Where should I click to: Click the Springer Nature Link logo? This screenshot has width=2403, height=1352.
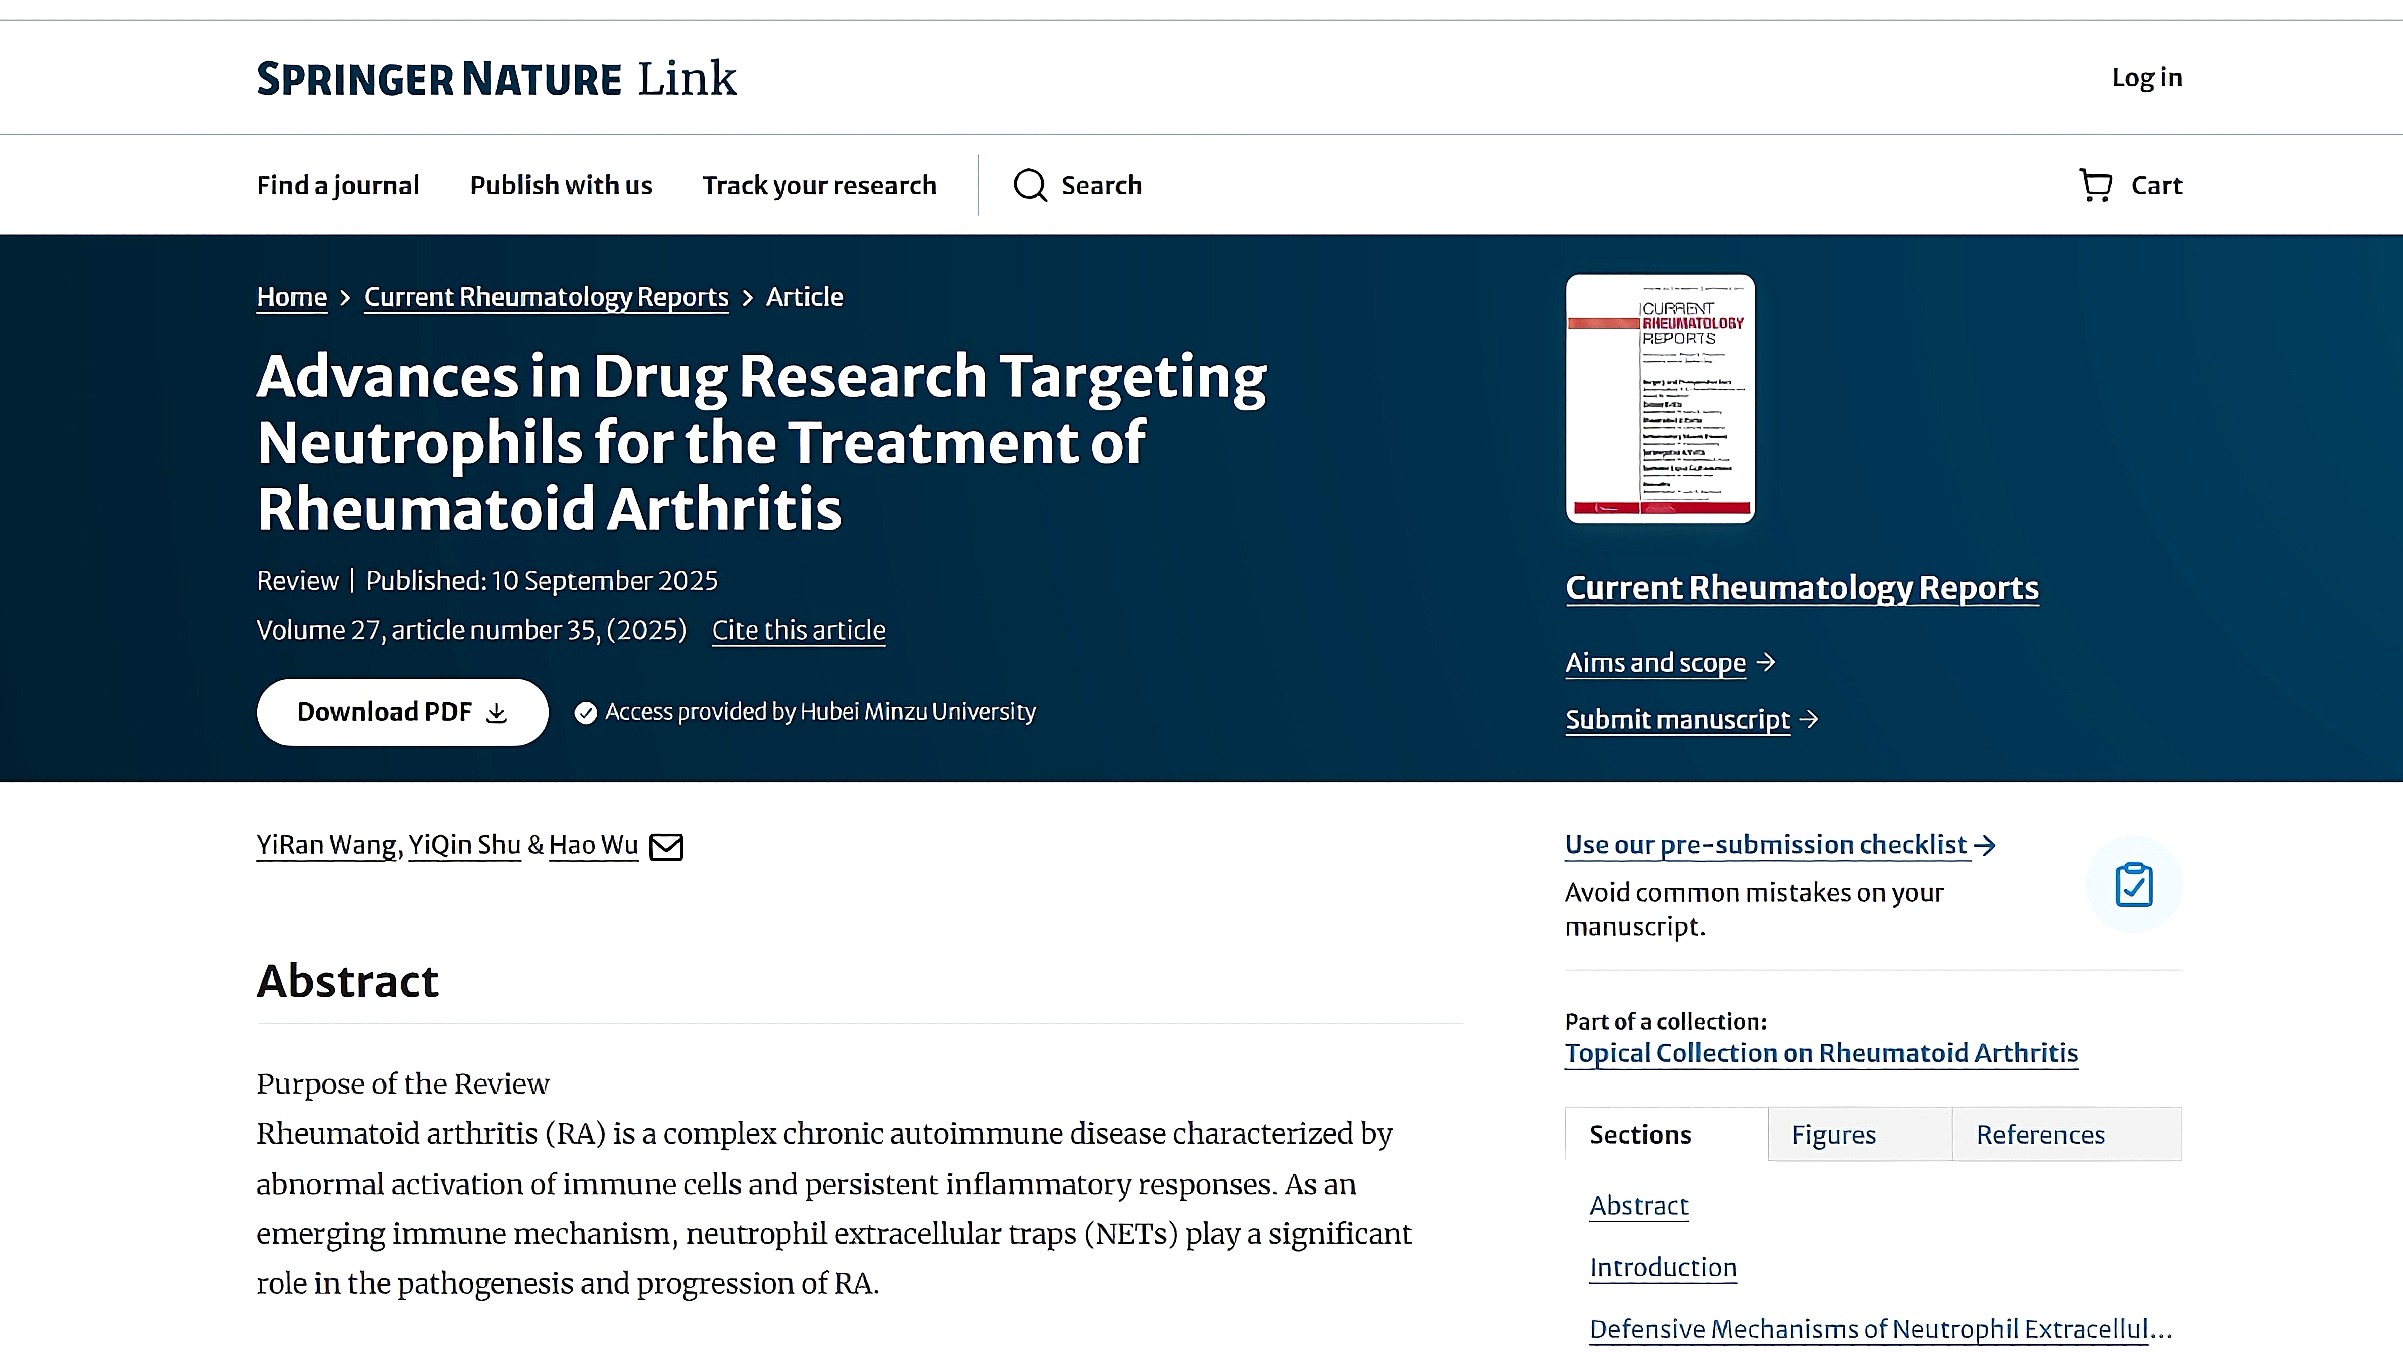coord(496,79)
